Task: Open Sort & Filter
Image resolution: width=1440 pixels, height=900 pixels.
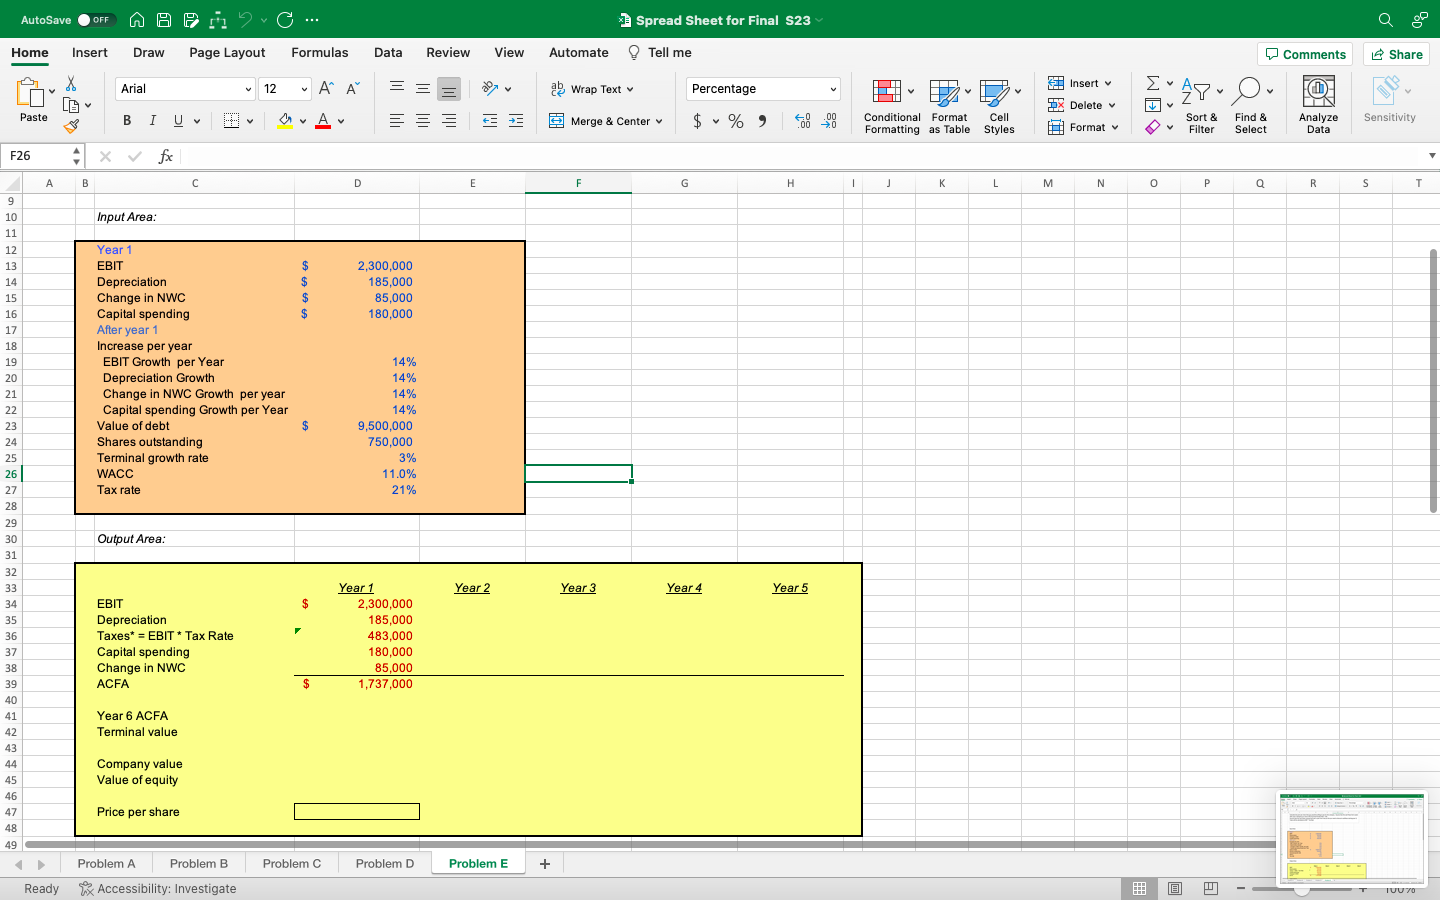Action: pos(1201,105)
